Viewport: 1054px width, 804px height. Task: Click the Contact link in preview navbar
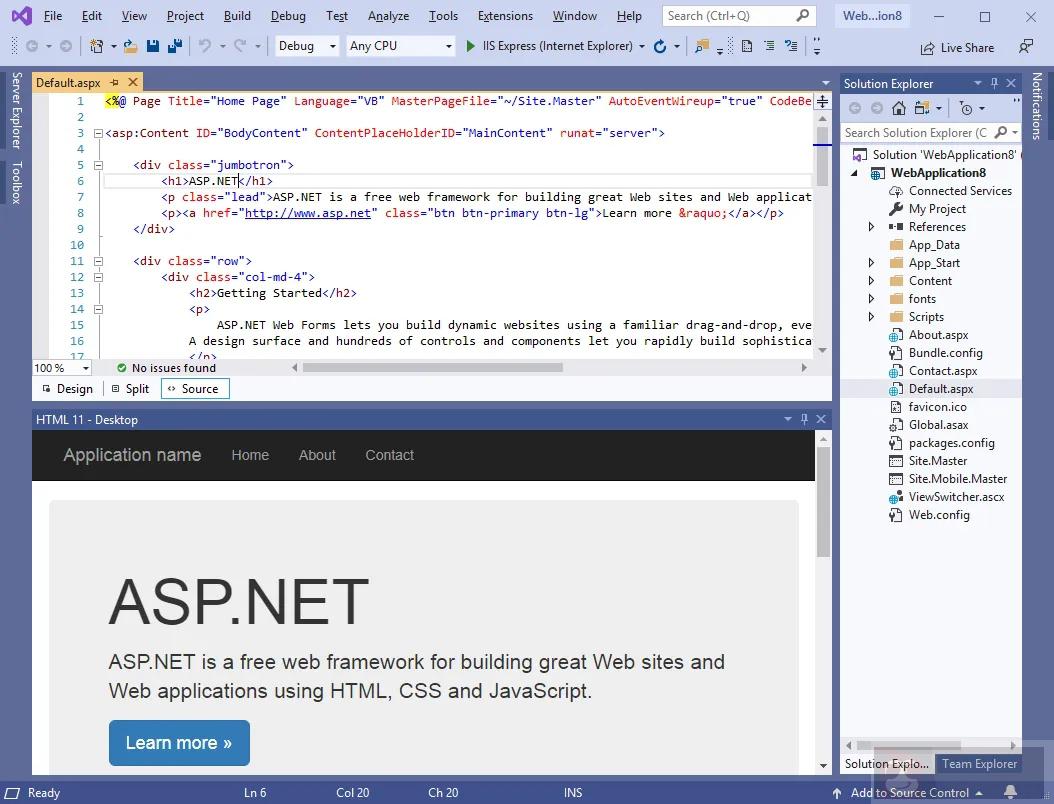[389, 455]
